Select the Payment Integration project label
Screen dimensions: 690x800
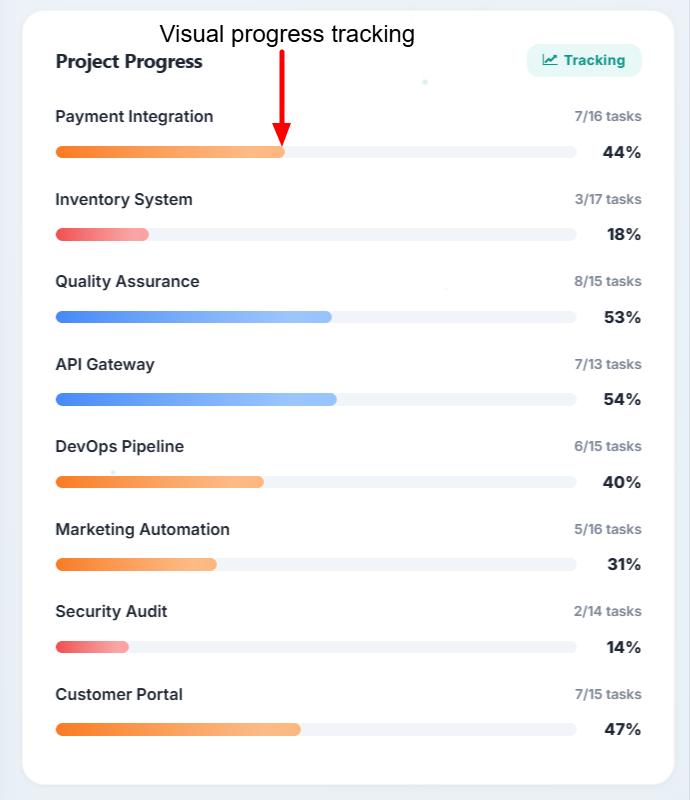[134, 117]
